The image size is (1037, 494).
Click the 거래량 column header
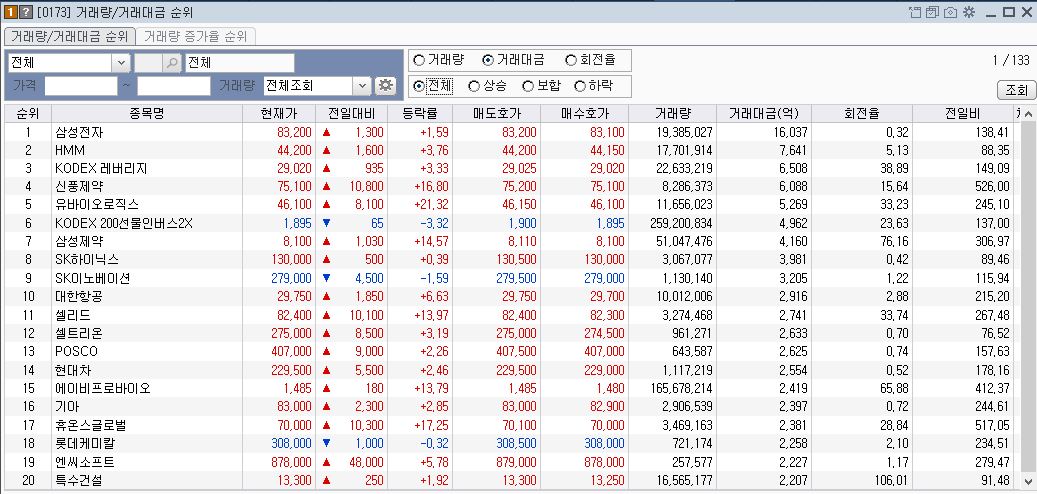coord(673,114)
